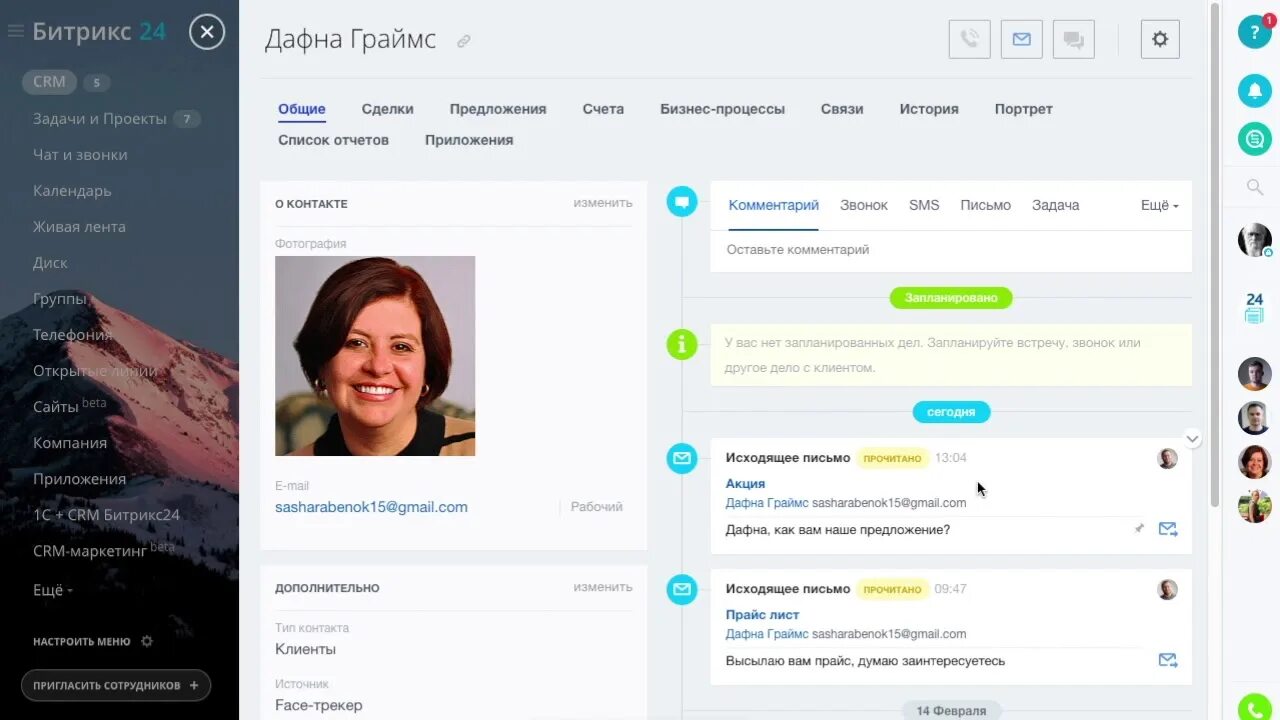Open the Рабочий email type selector

click(597, 507)
